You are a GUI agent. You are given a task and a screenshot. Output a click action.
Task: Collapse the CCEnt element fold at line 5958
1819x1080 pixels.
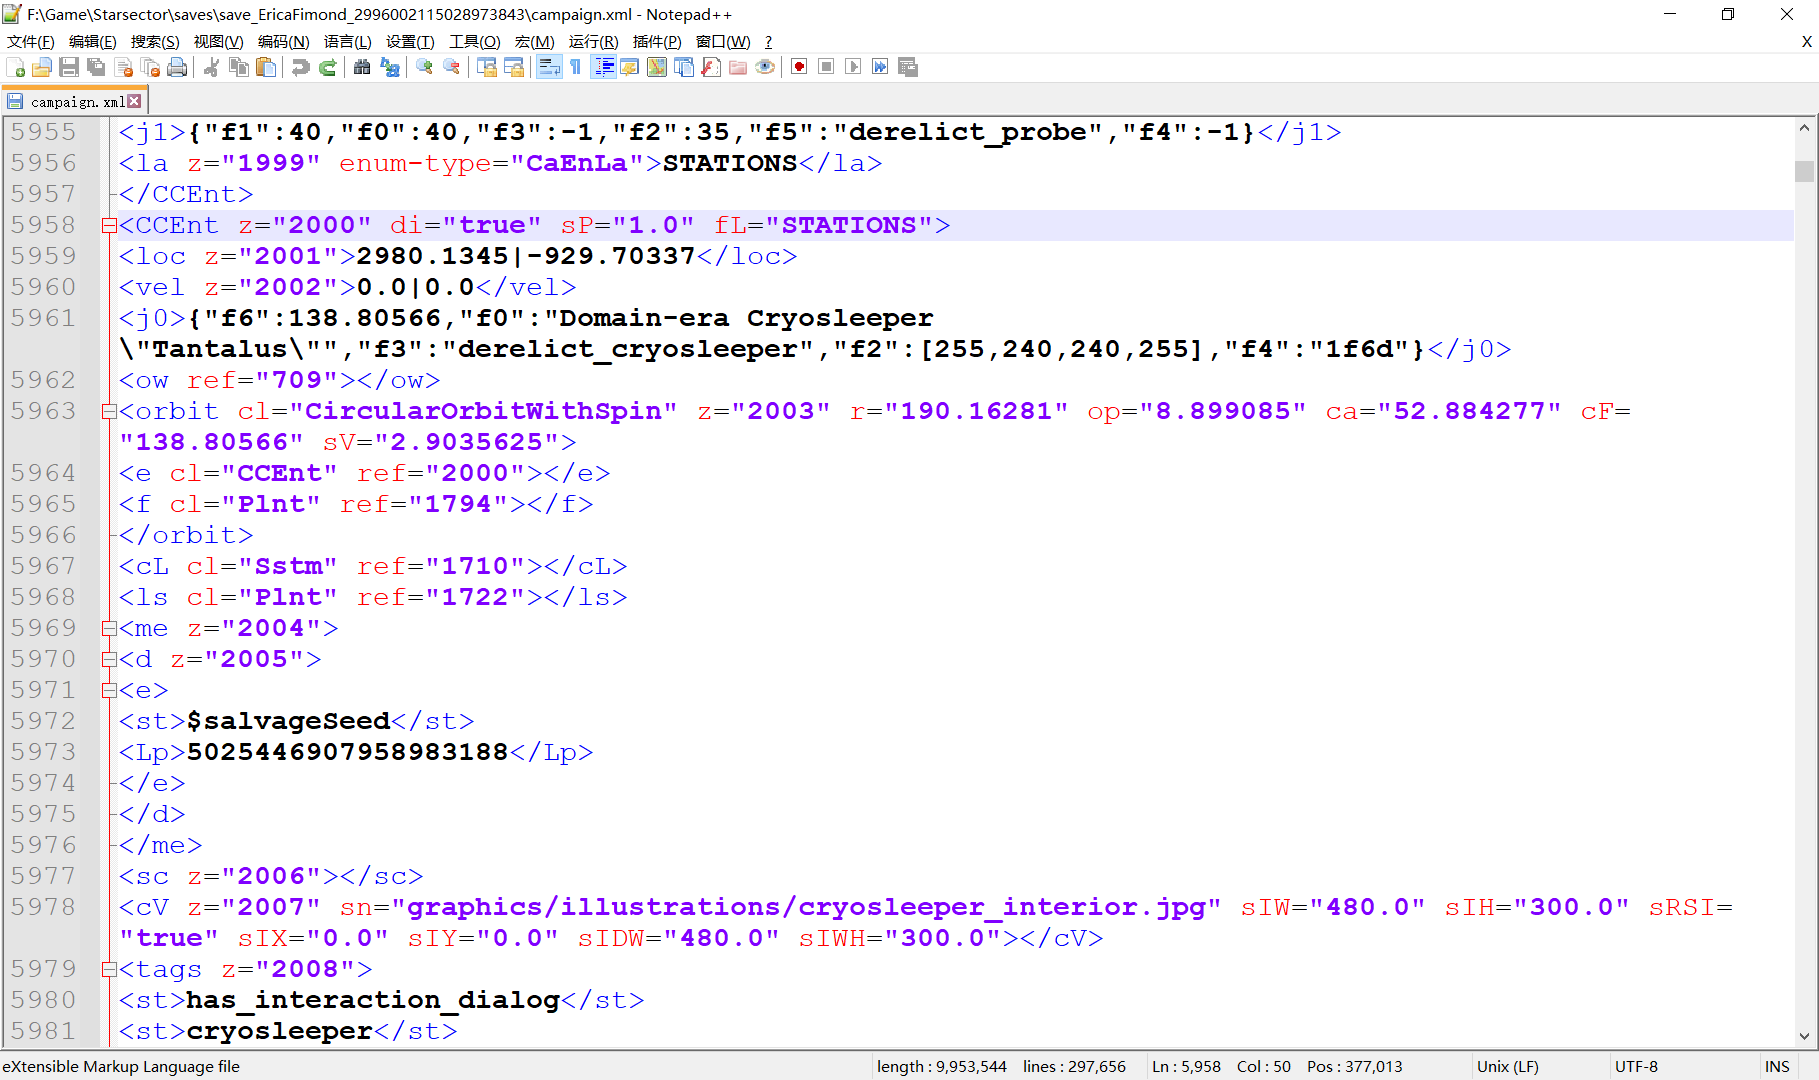pos(108,225)
